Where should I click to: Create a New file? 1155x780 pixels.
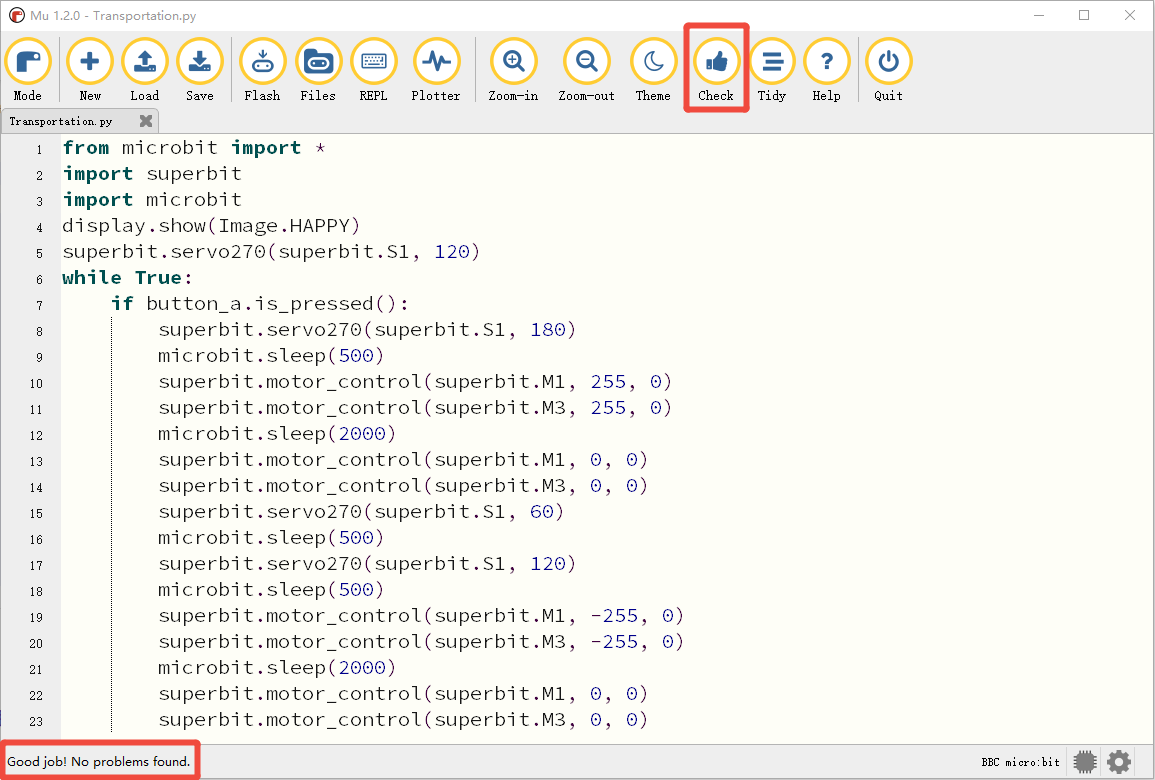pyautogui.click(x=90, y=70)
